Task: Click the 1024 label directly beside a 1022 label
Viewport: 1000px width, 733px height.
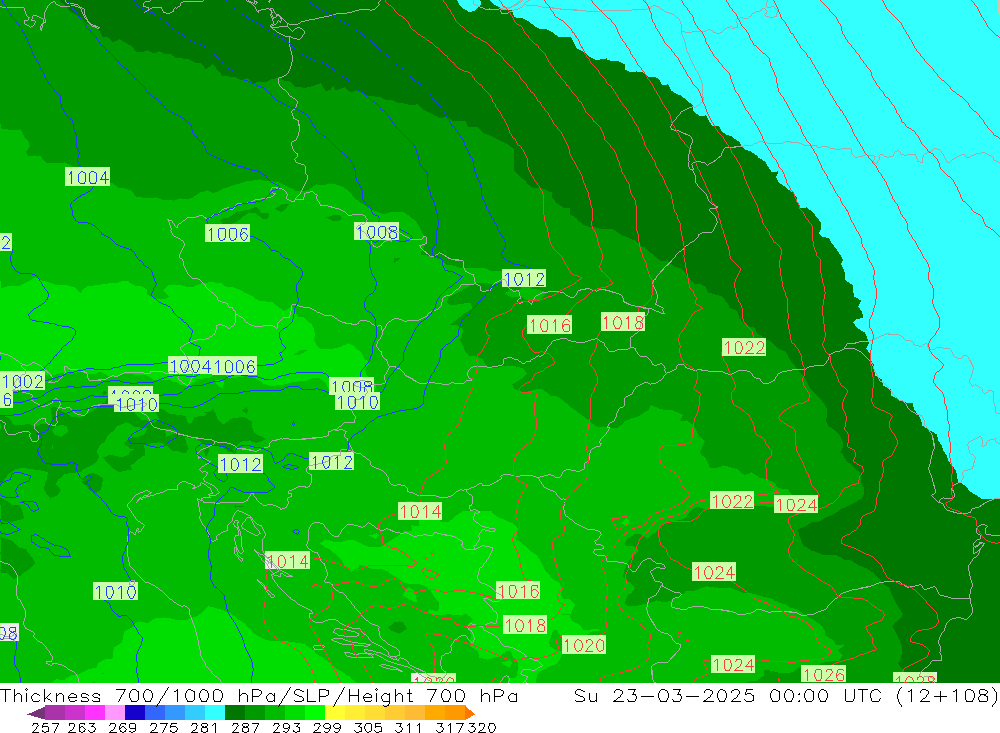Action: (796, 505)
